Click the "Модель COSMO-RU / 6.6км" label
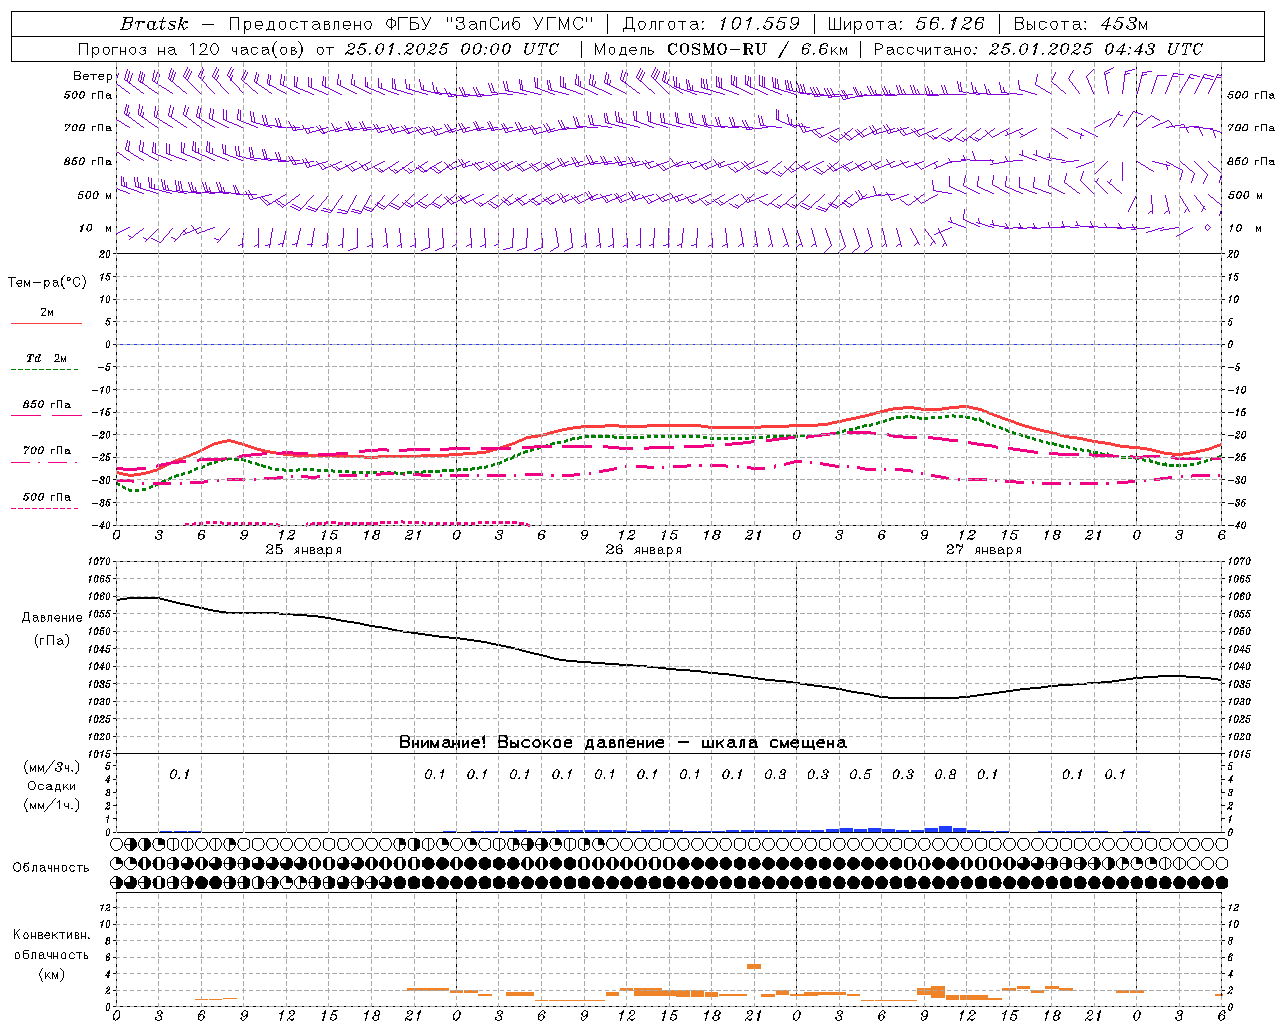The height and width of the screenshot is (1024, 1280). click(721, 49)
